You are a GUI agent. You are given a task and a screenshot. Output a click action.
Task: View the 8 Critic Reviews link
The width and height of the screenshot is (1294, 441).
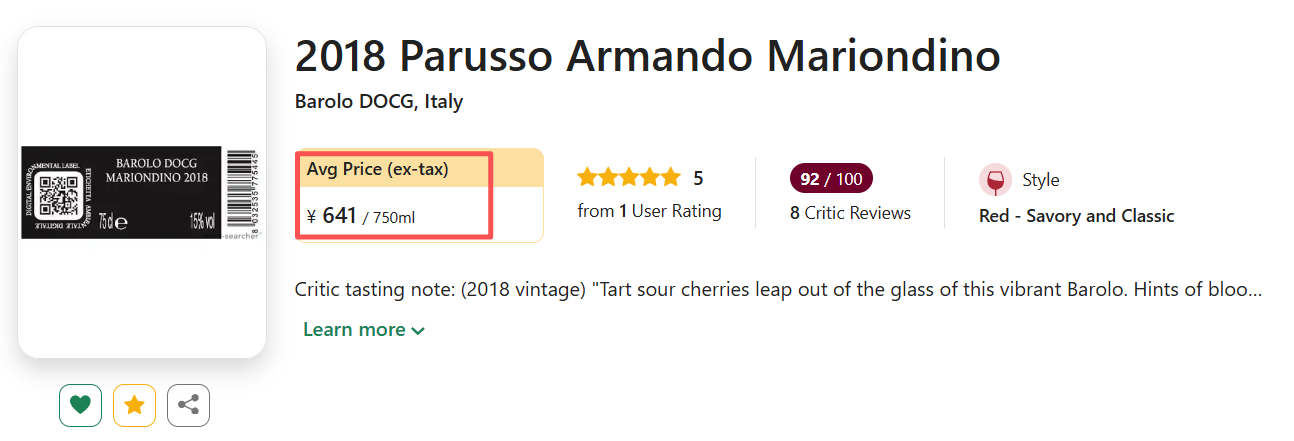(x=850, y=213)
